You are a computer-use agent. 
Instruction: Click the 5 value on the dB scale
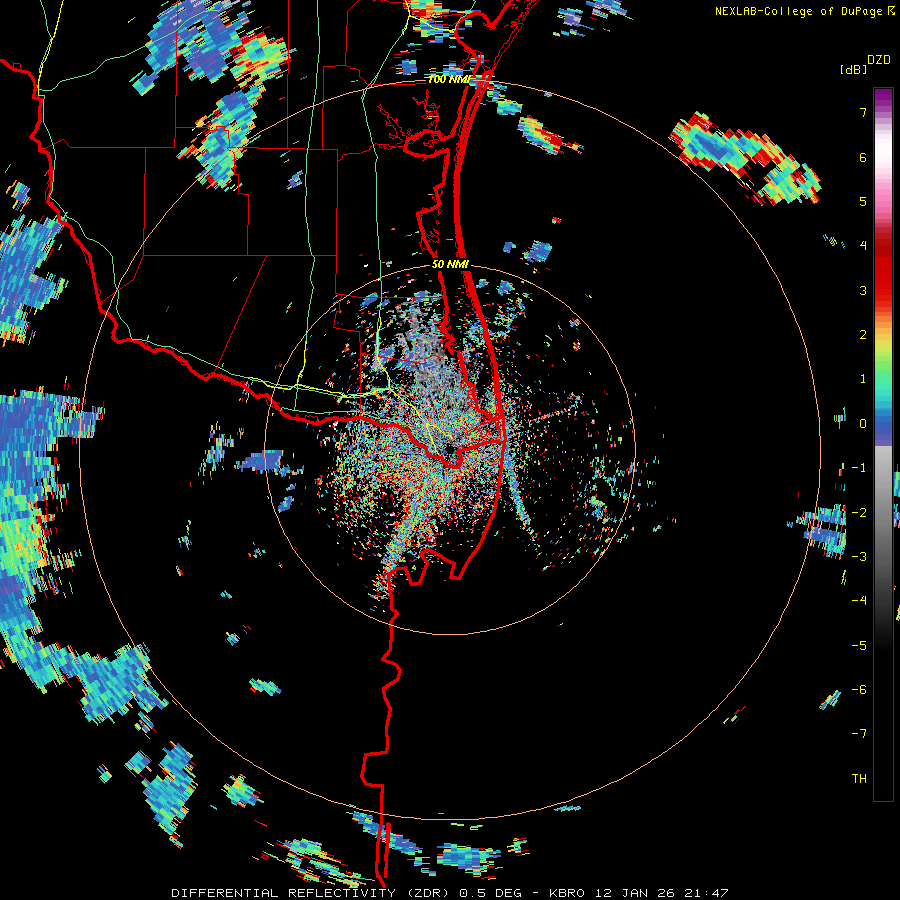(863, 201)
